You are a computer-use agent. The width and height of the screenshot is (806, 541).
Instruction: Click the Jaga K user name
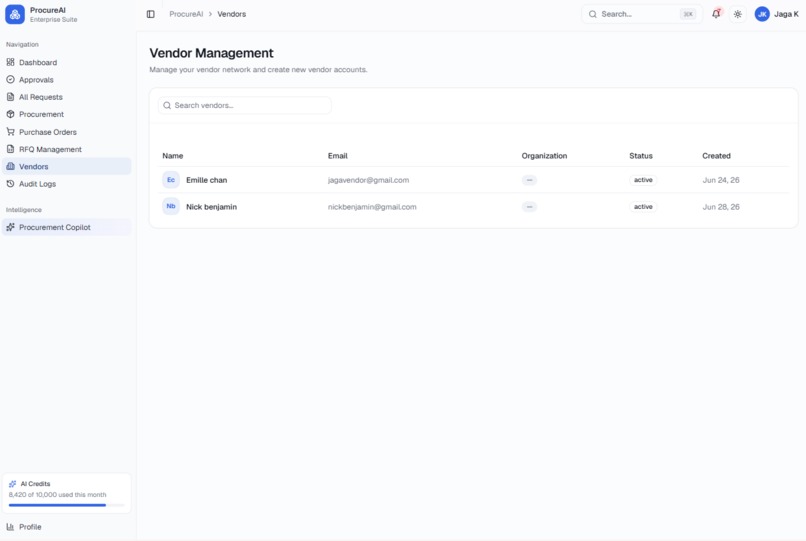pyautogui.click(x=786, y=14)
